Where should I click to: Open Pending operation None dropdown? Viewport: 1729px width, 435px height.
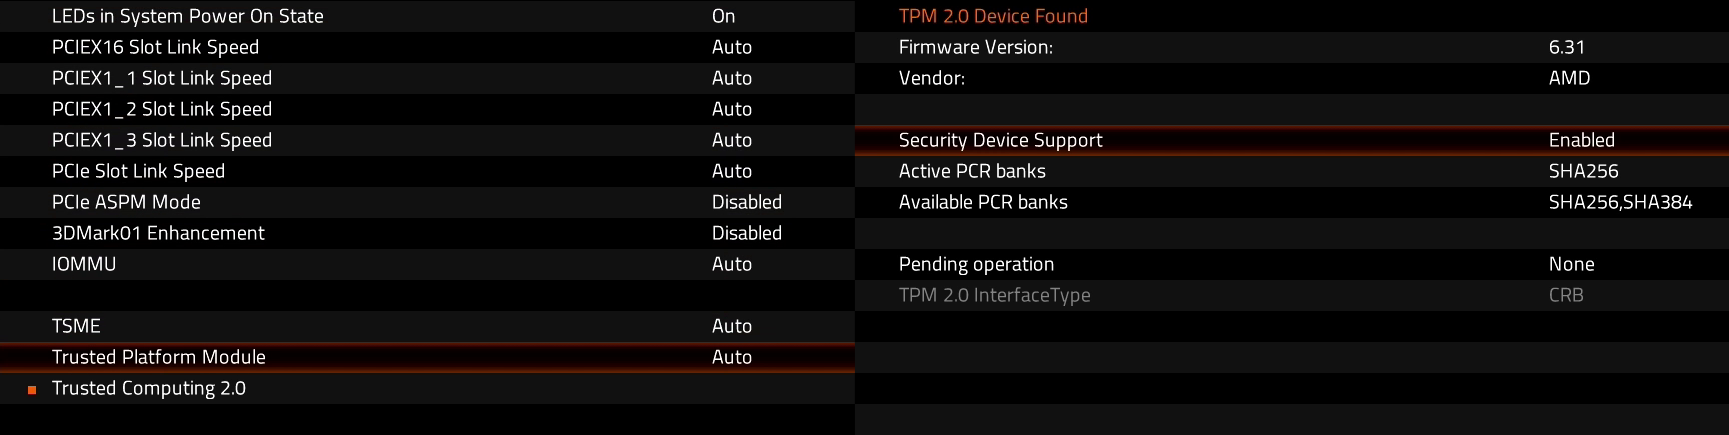pos(1571,264)
